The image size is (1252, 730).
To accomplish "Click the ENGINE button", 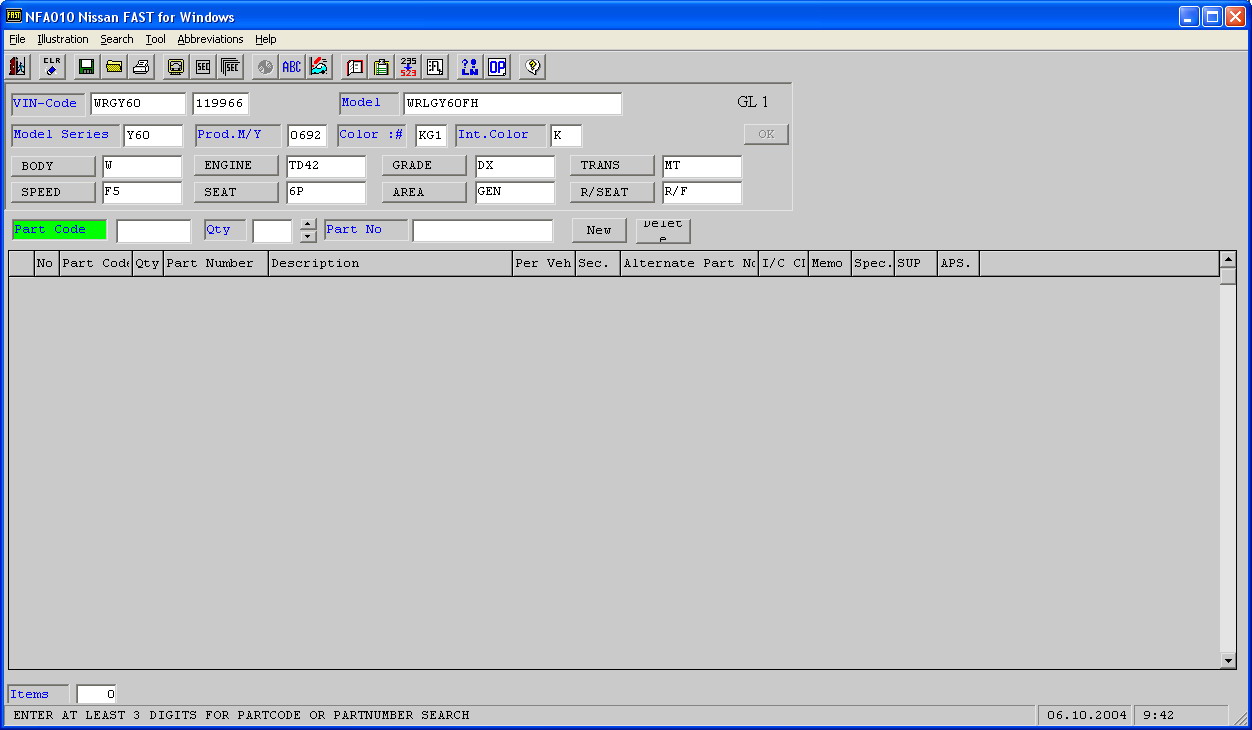I will [236, 166].
